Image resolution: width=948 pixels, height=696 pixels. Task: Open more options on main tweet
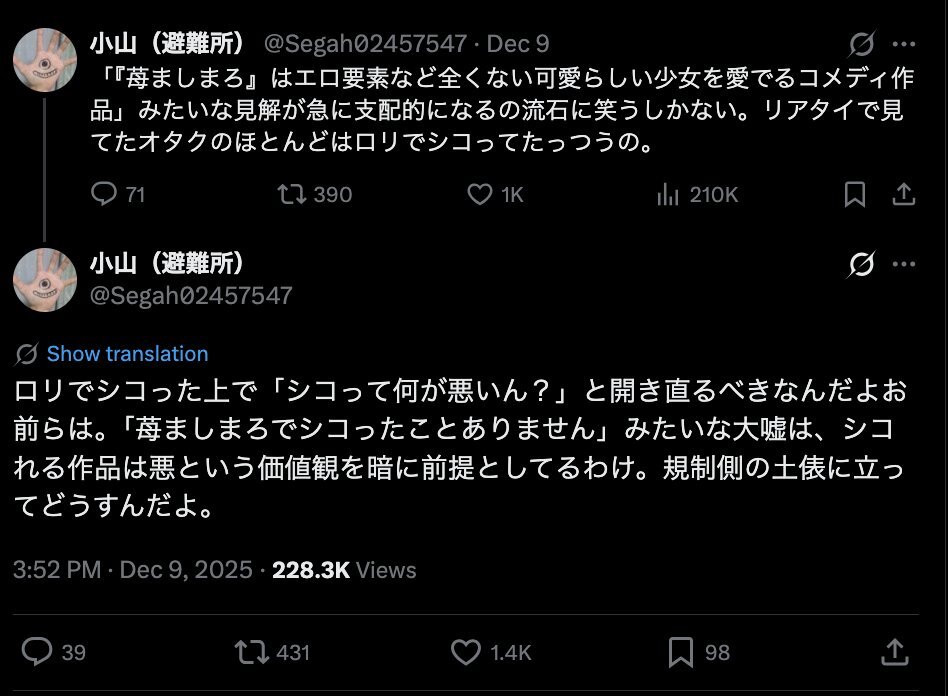[903, 265]
